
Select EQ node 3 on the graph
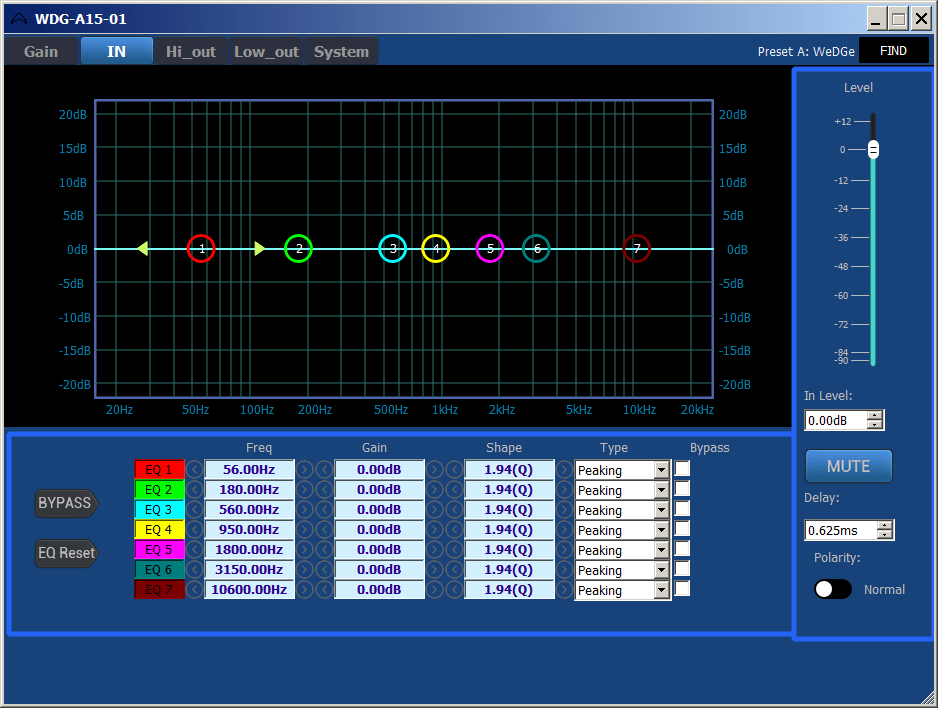point(392,249)
